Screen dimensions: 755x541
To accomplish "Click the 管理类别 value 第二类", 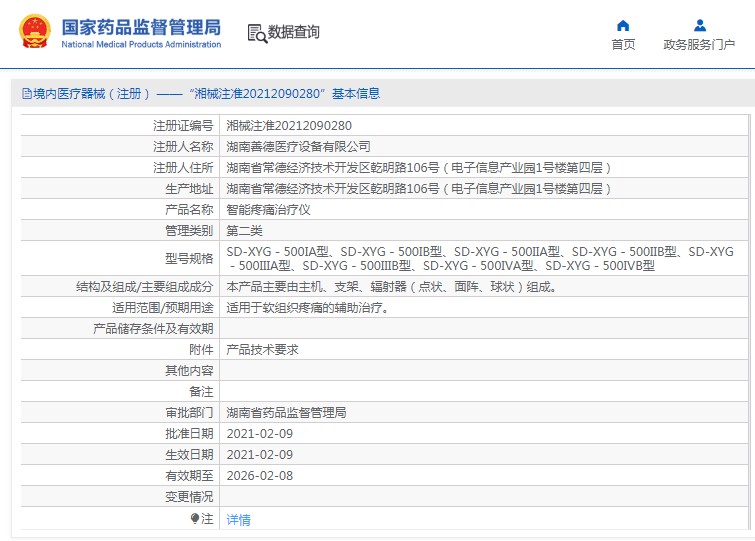I will 248,231.
